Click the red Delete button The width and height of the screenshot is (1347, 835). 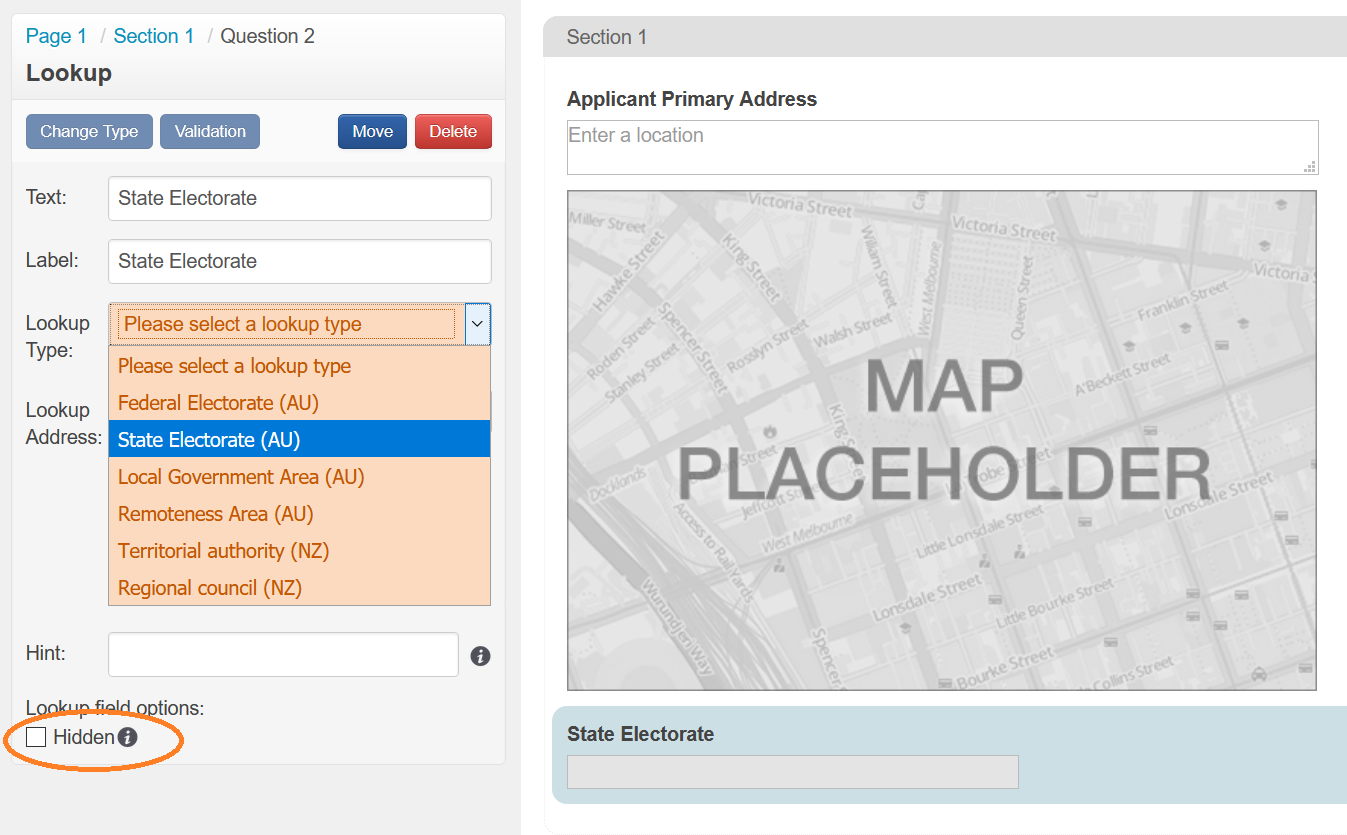click(x=453, y=132)
